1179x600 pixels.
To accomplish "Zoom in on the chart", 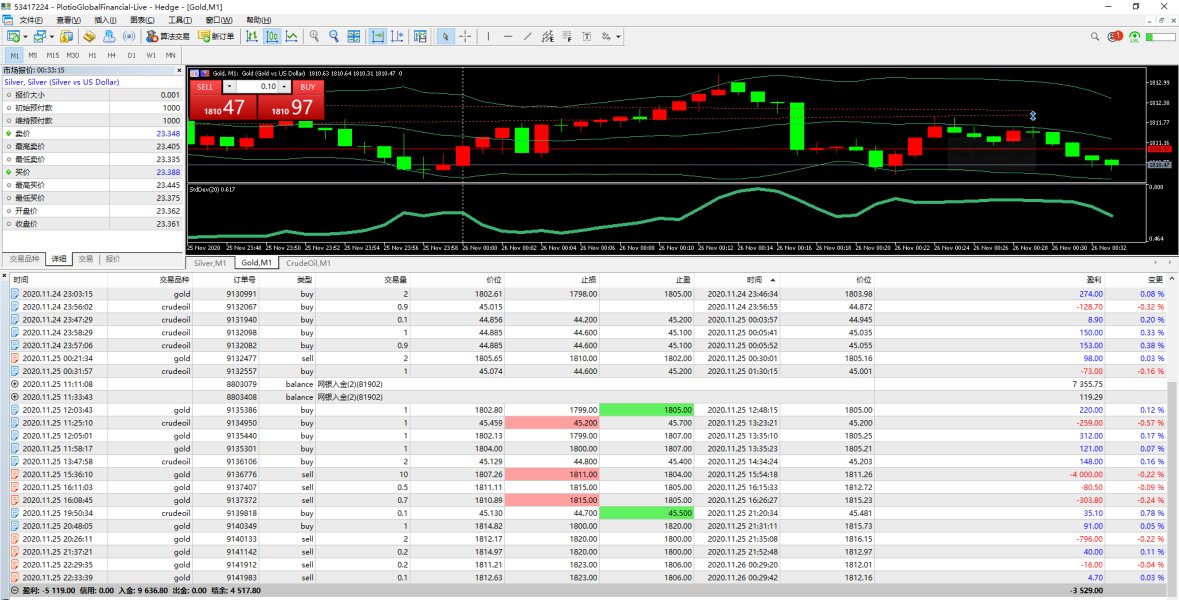I will (314, 36).
